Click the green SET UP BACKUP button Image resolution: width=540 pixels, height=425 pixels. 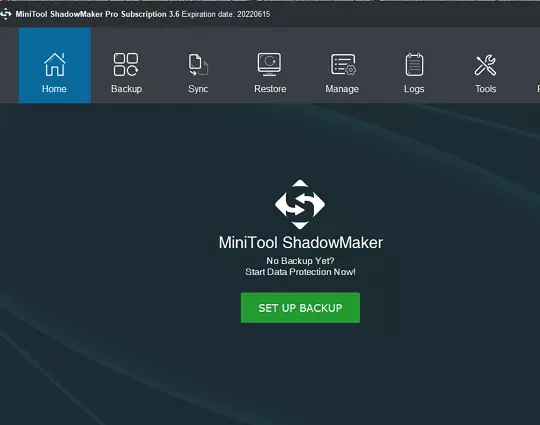tap(300, 308)
